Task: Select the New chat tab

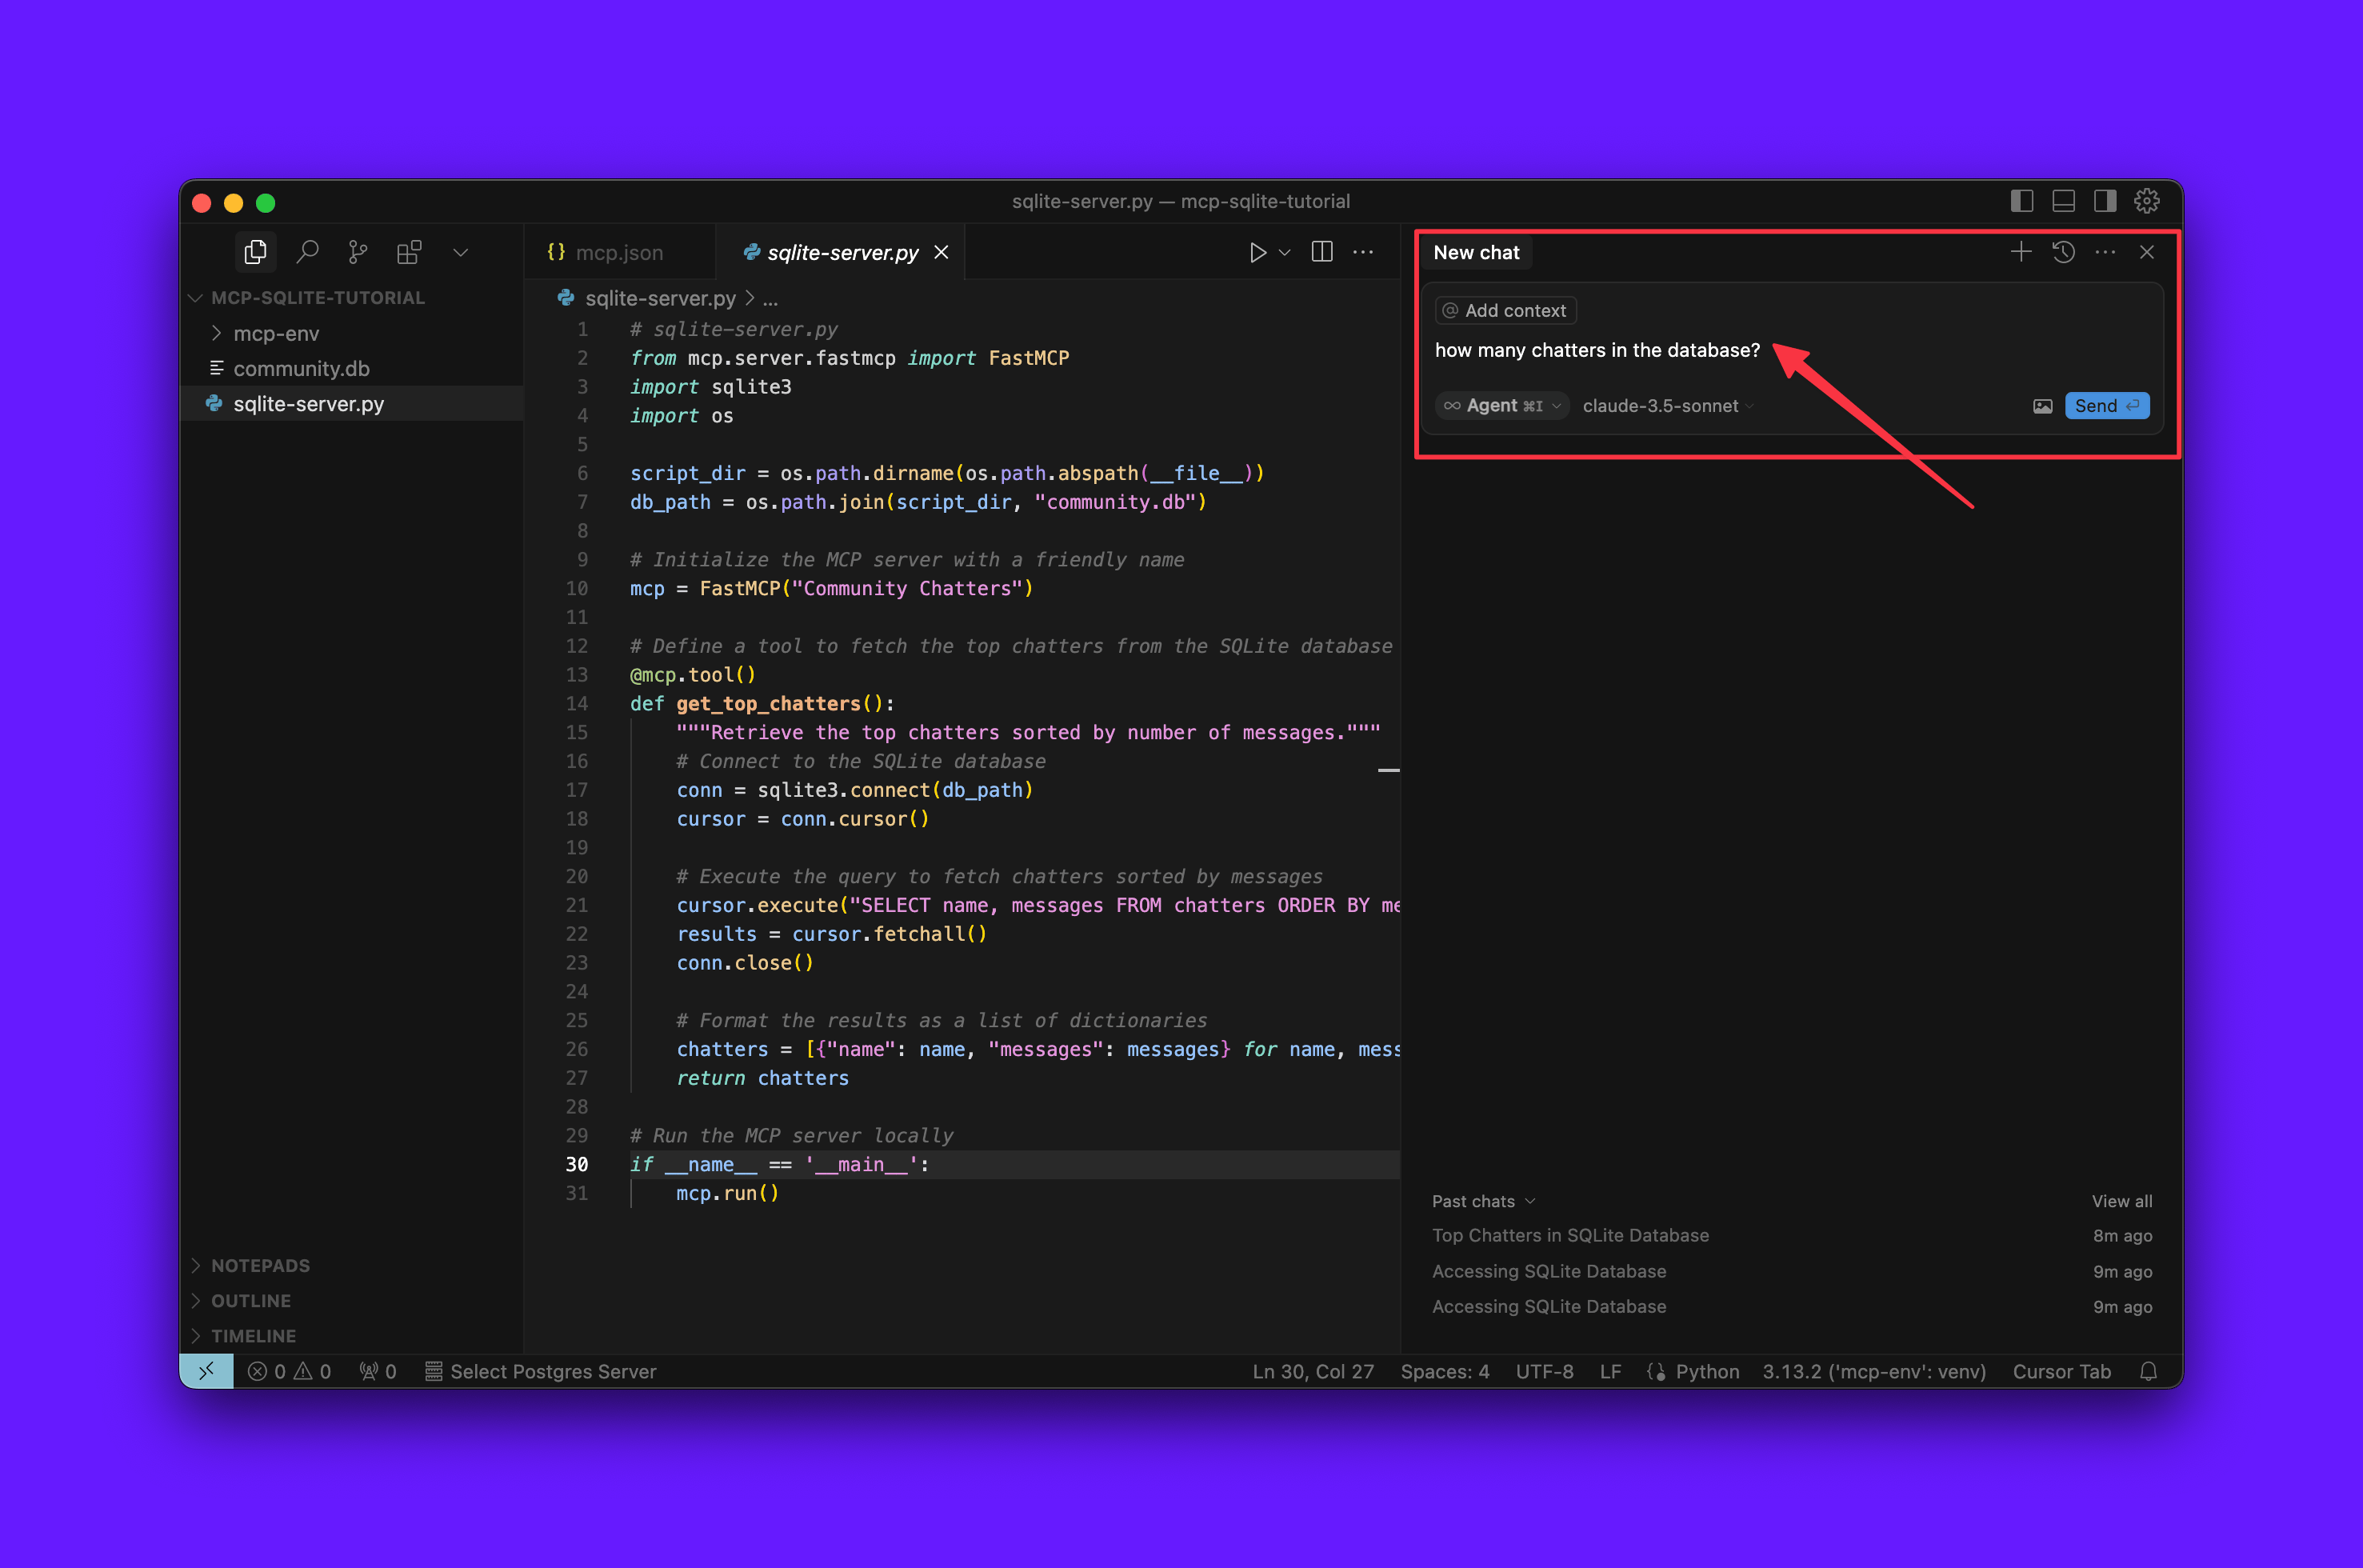Action: pos(1476,253)
